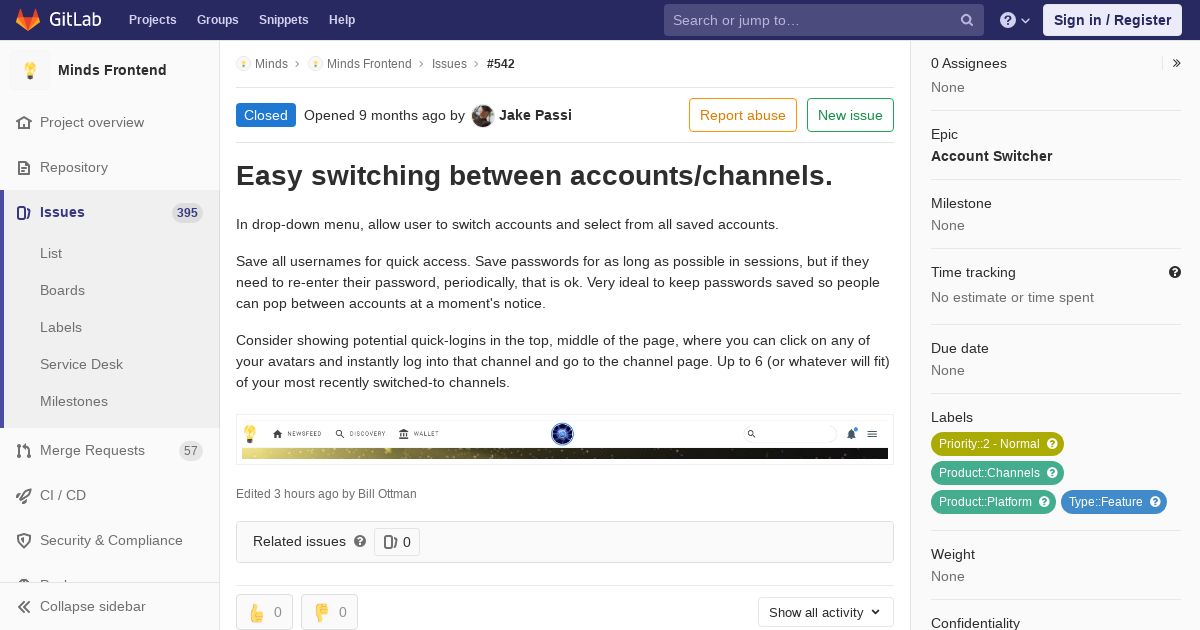Click the Type::Feature label
The image size is (1200, 630).
1114,502
